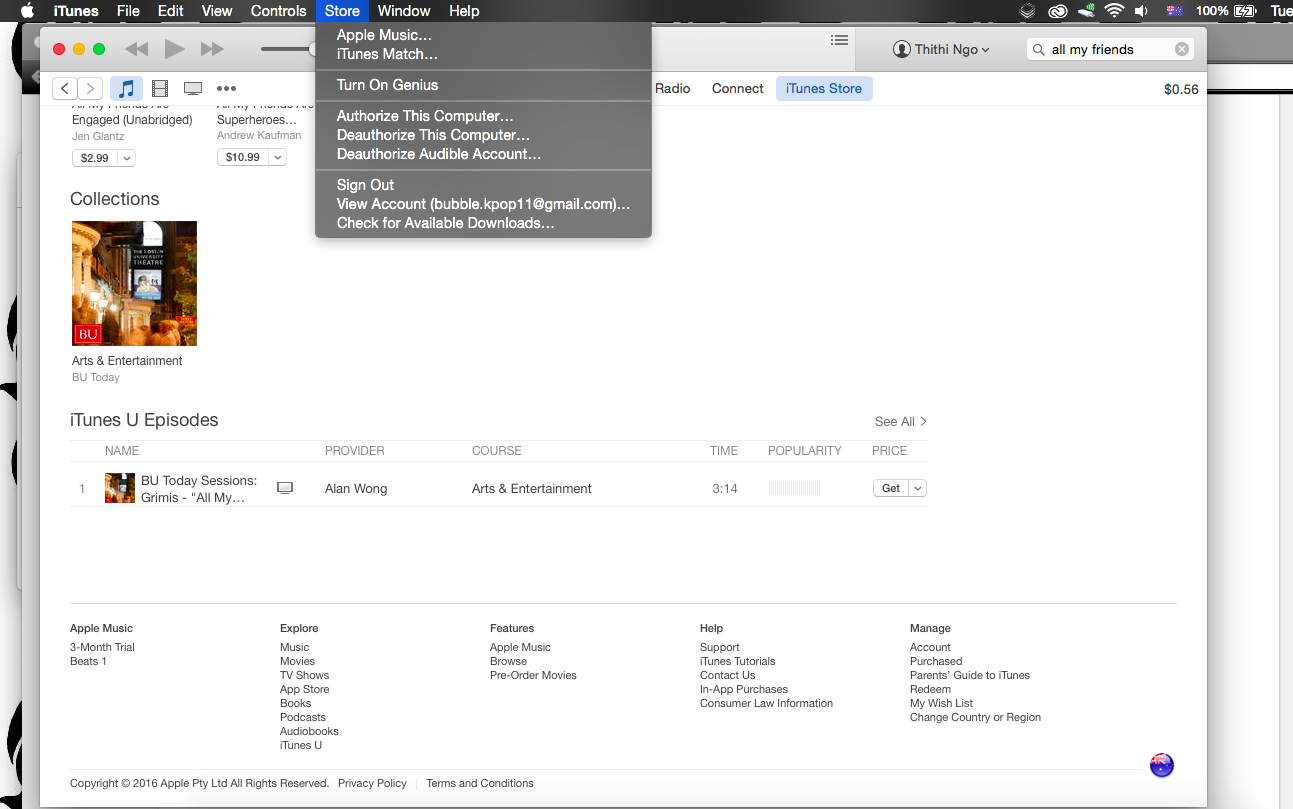The width and height of the screenshot is (1293, 809).
Task: Expand the Thithi Ngo account dropdown
Action: (941, 49)
